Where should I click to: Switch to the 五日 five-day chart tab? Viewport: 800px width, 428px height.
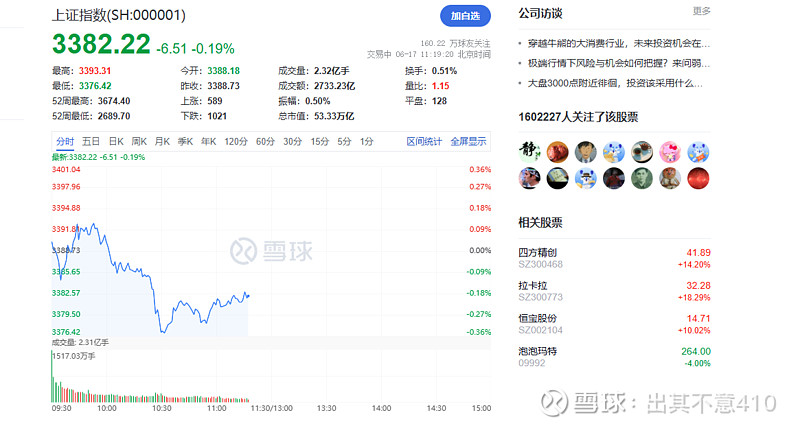click(91, 141)
